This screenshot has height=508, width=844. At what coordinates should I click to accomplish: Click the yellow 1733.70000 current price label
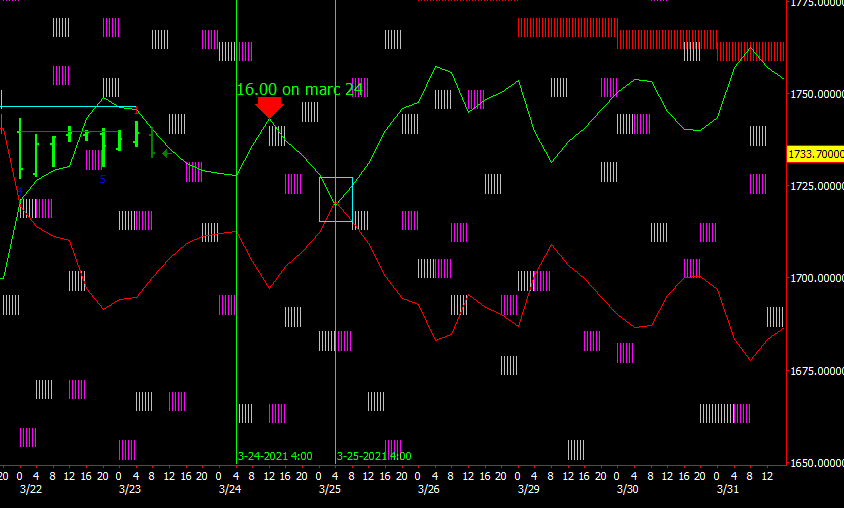pyautogui.click(x=815, y=154)
